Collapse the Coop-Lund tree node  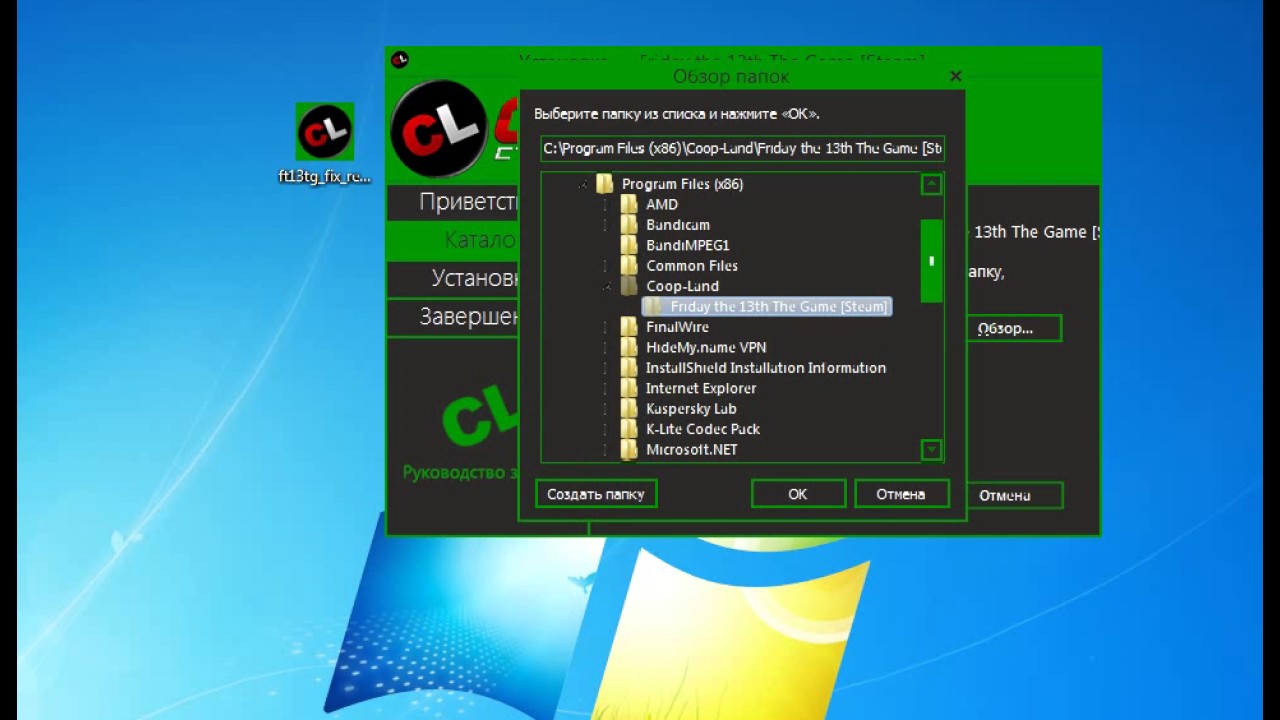click(x=607, y=287)
